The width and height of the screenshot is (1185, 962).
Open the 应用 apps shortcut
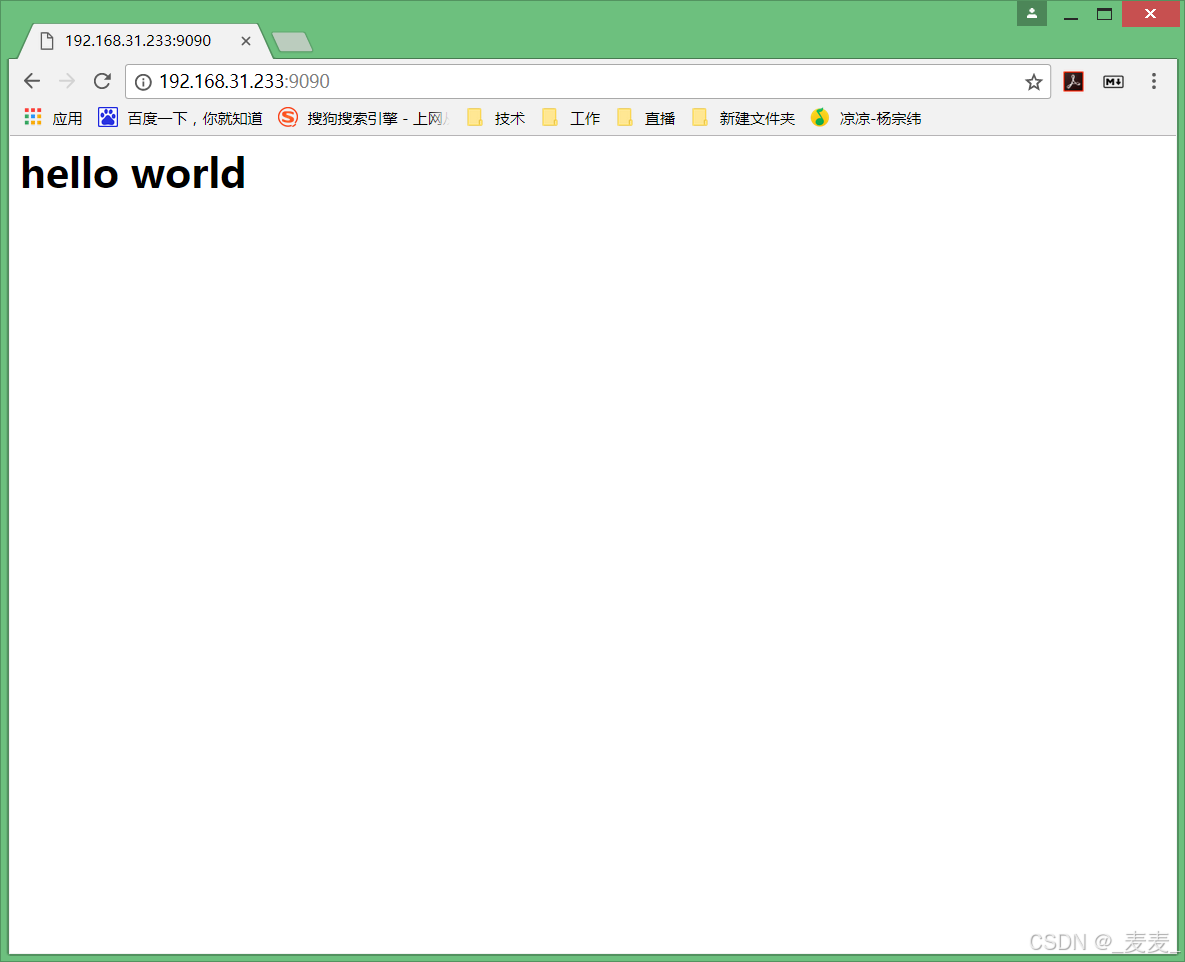(53, 118)
